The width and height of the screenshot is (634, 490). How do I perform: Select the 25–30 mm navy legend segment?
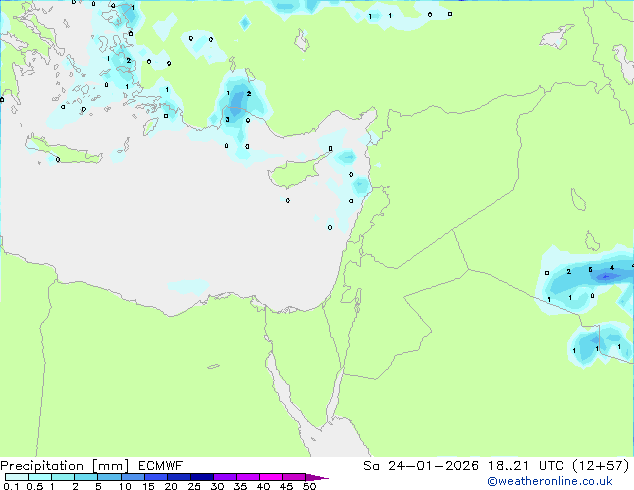(x=201, y=477)
